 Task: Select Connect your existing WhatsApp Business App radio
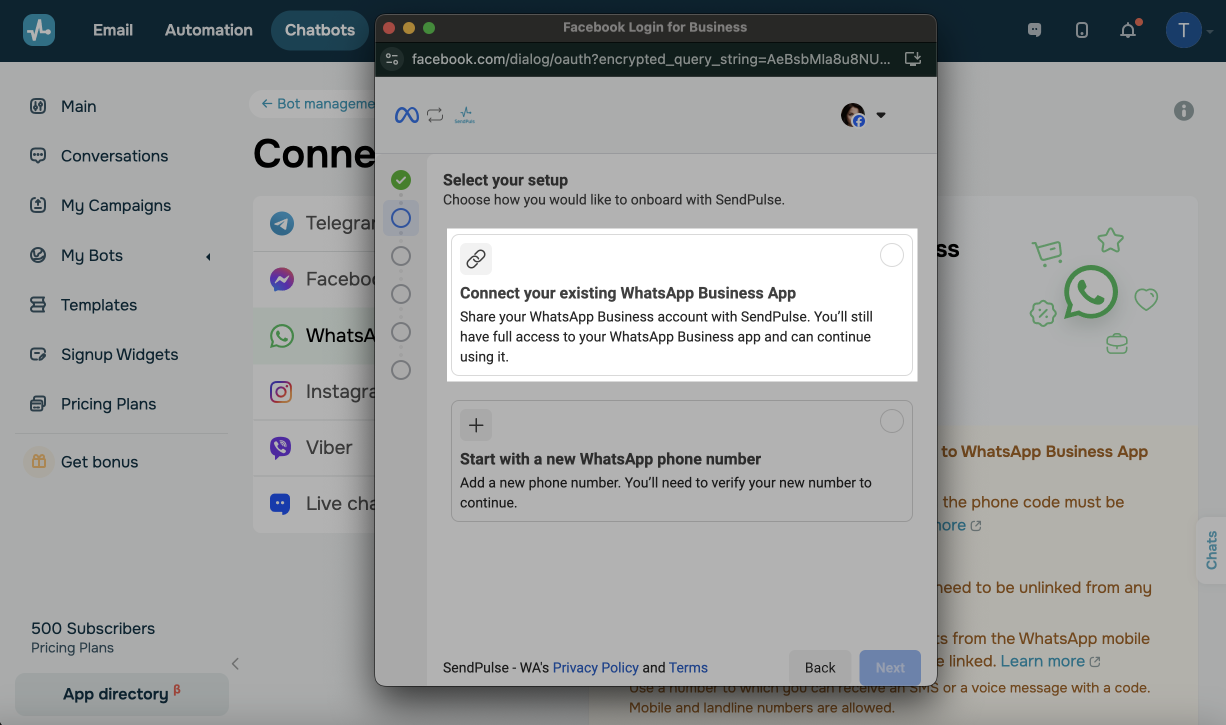click(891, 255)
